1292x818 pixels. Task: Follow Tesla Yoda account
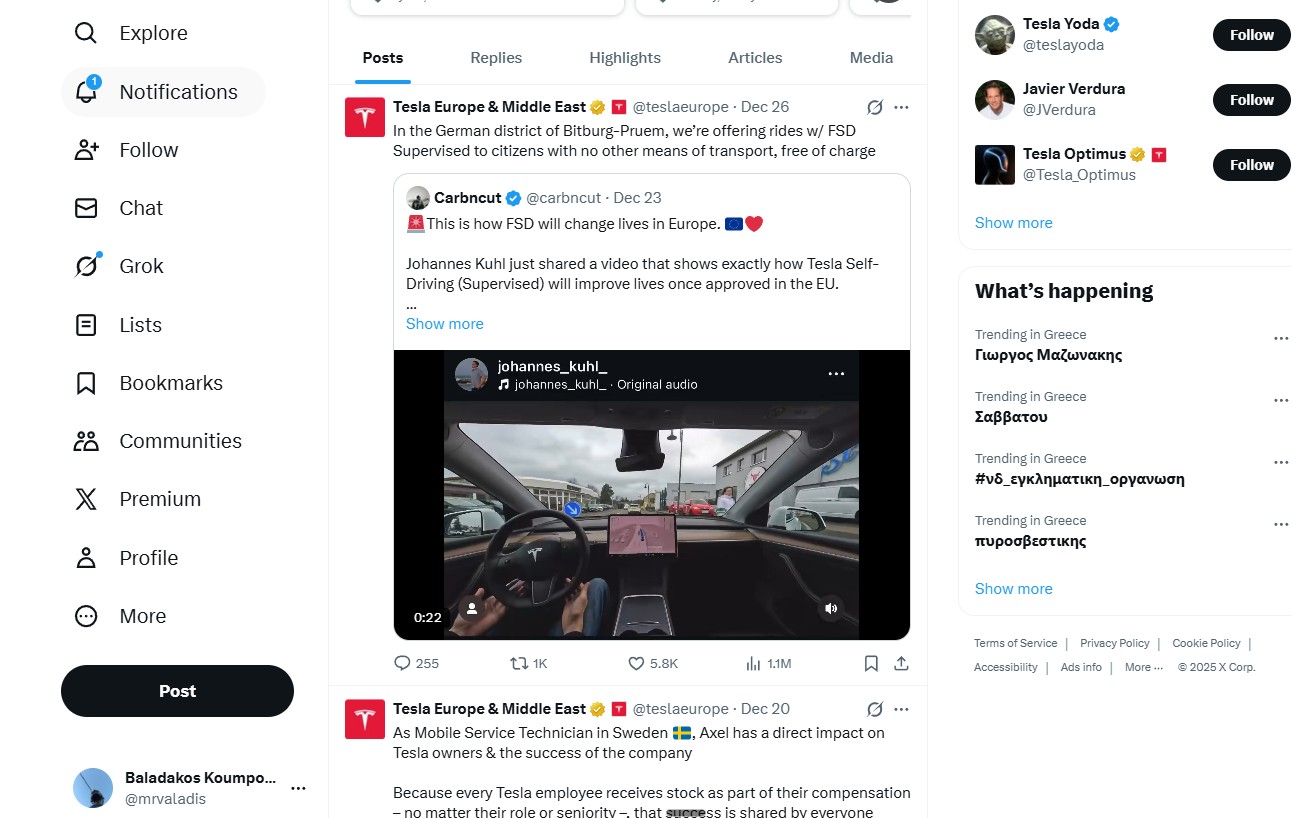(1251, 35)
